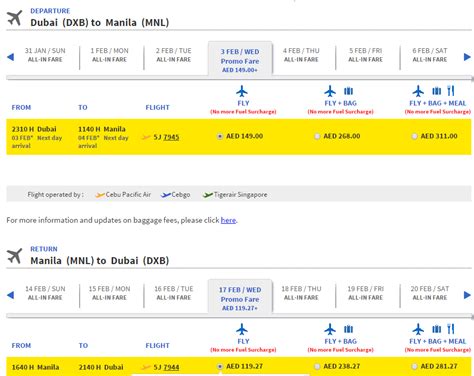This screenshot has height=376, width=474.
Task: Click the departure 'FLIGHT' column header
Action: click(x=157, y=108)
